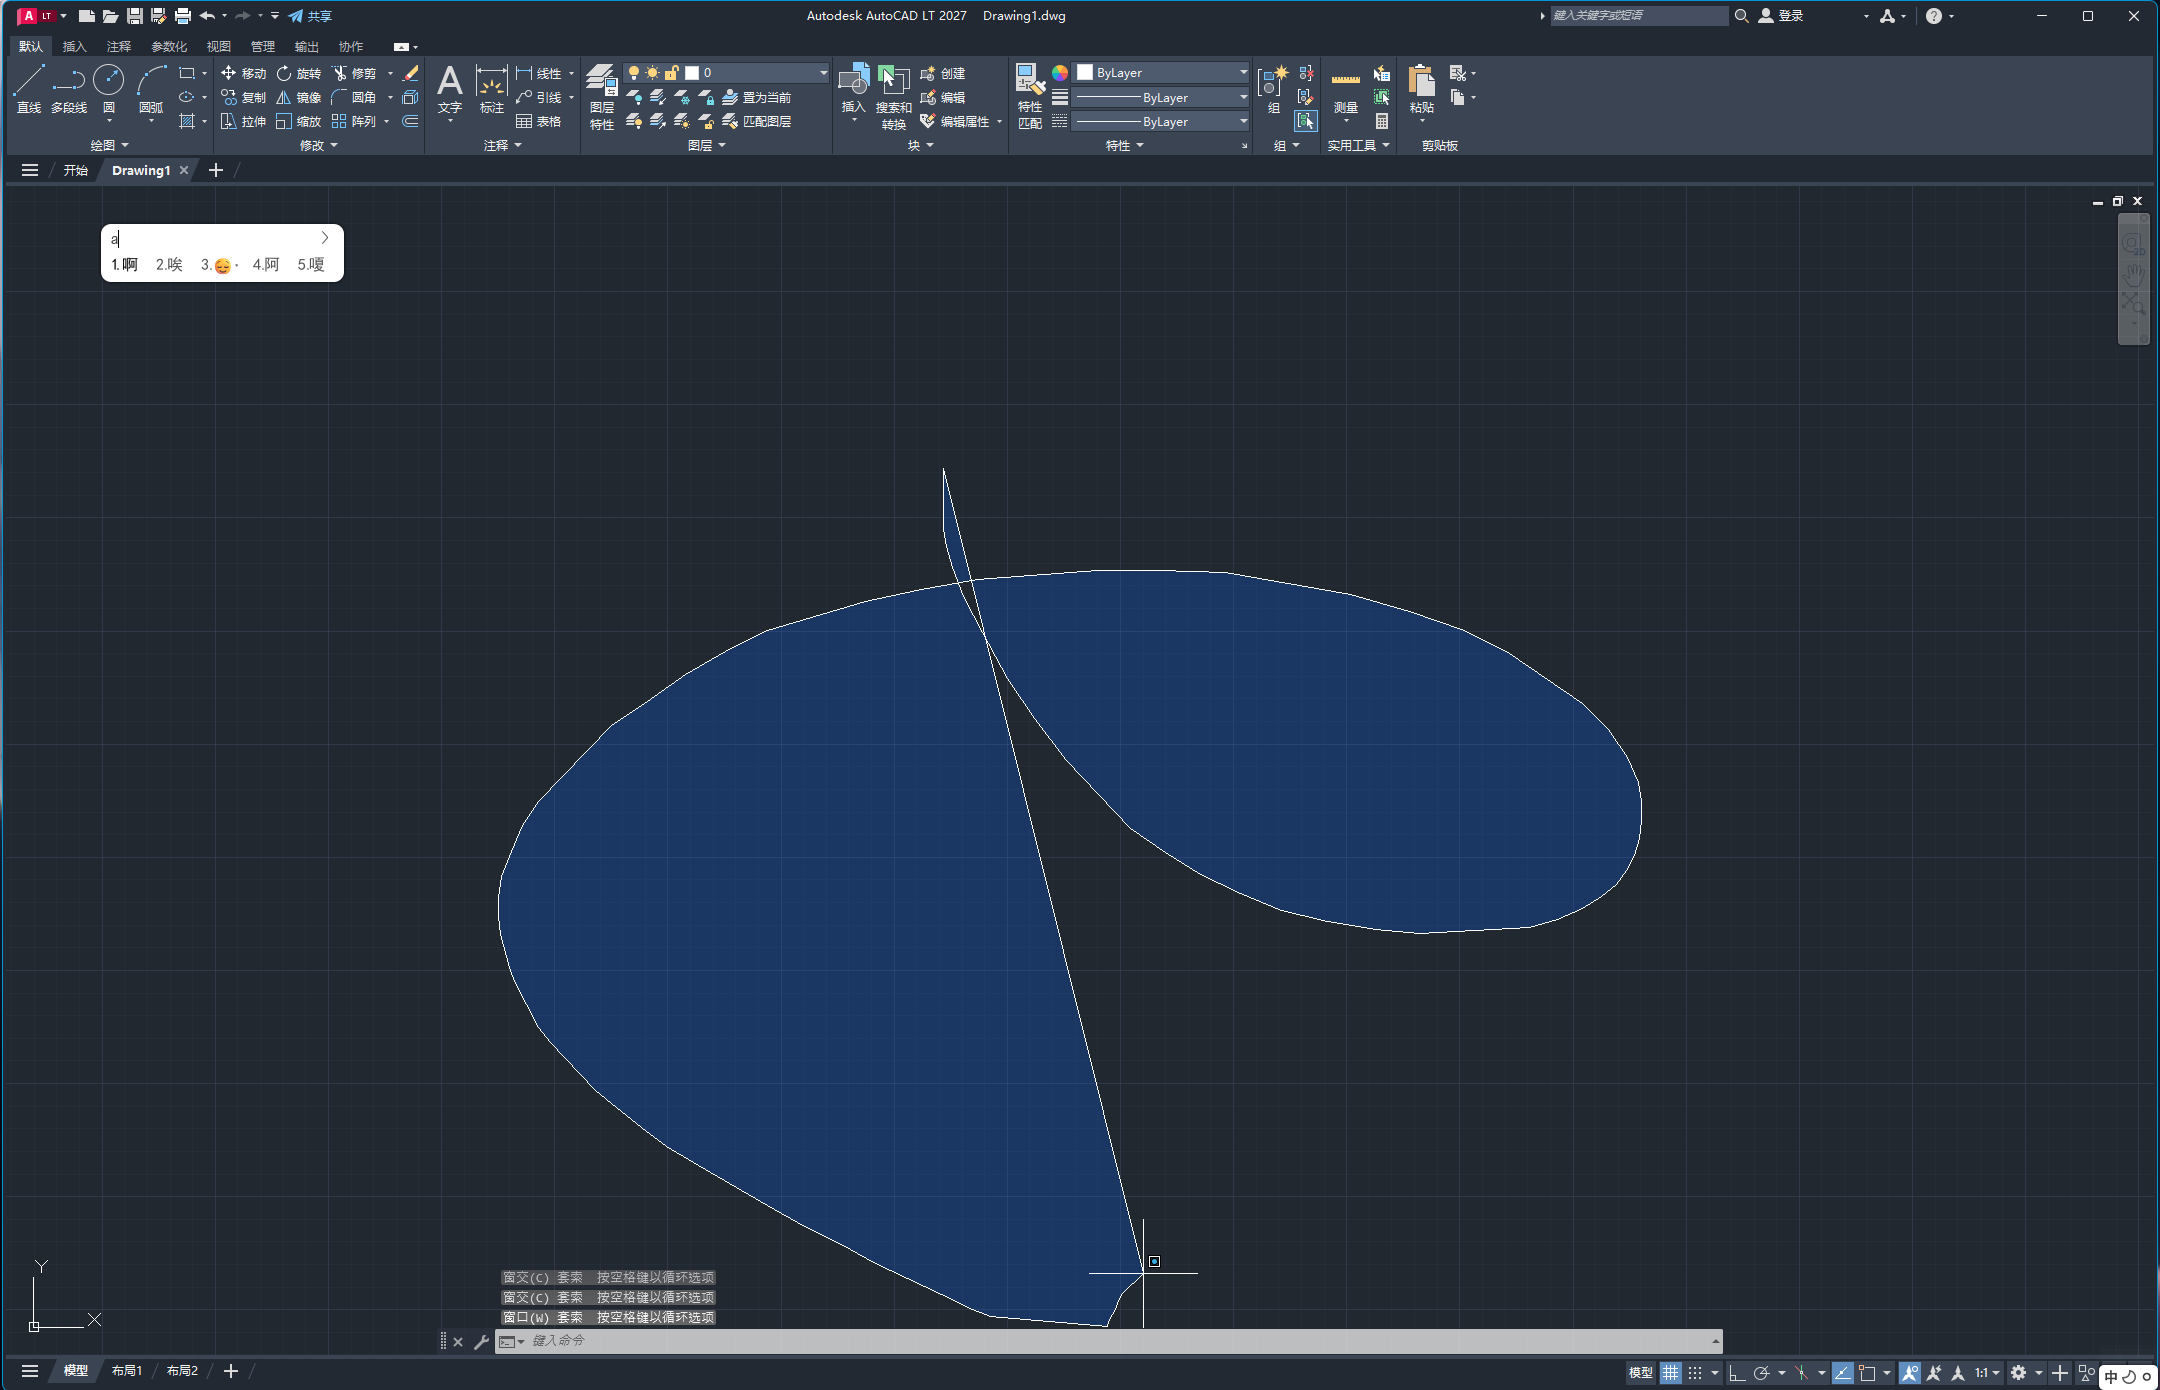
Task: Select the 圆 circle tool
Action: coord(108,89)
